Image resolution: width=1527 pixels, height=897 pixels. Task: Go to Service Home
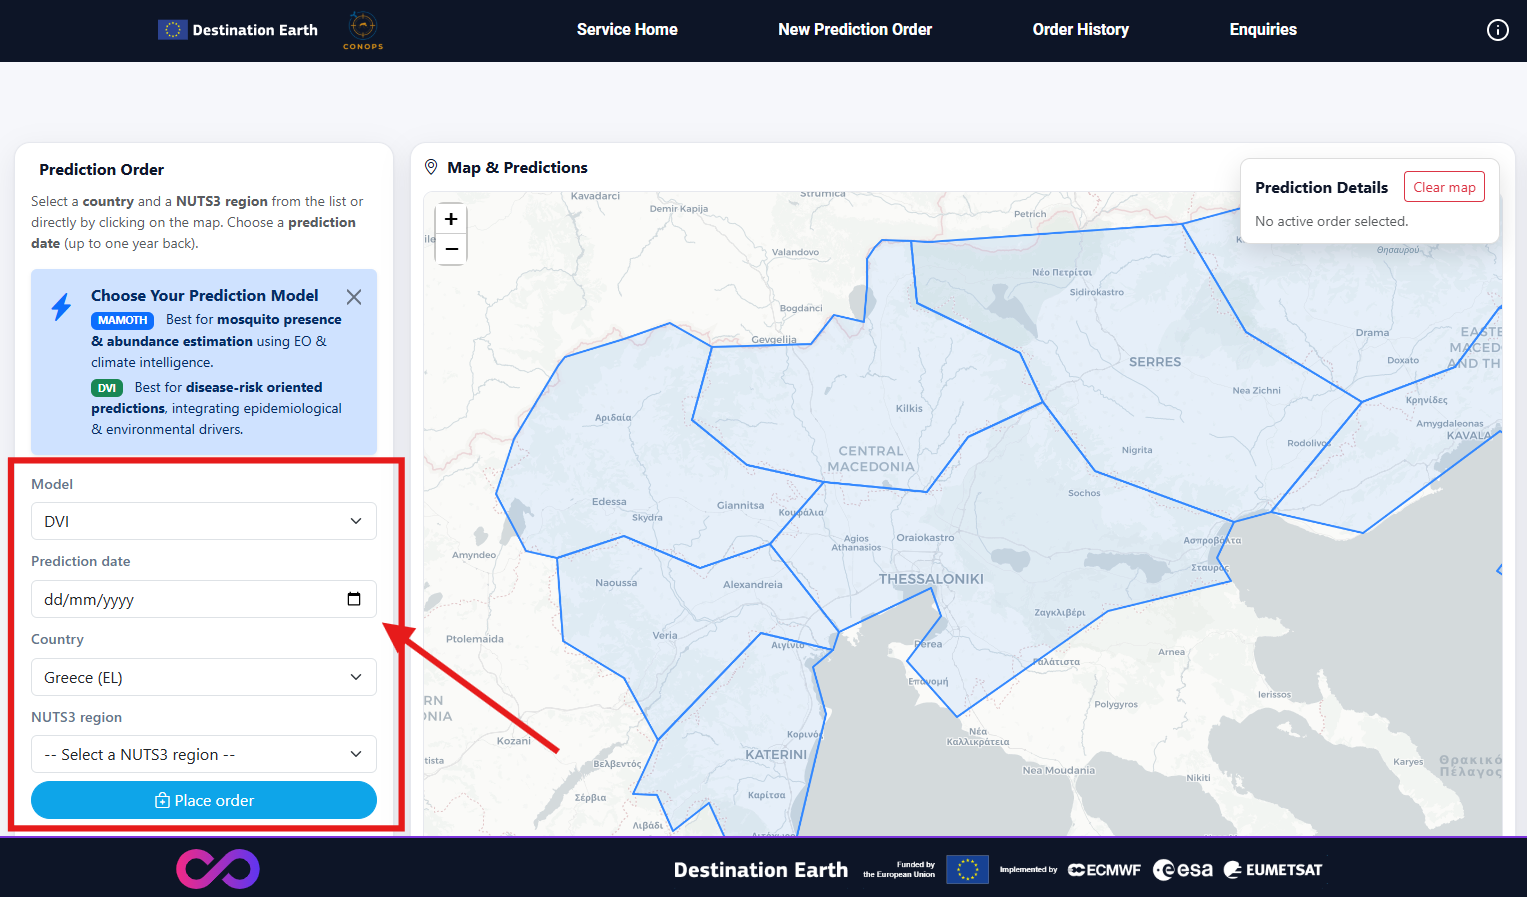tap(627, 30)
